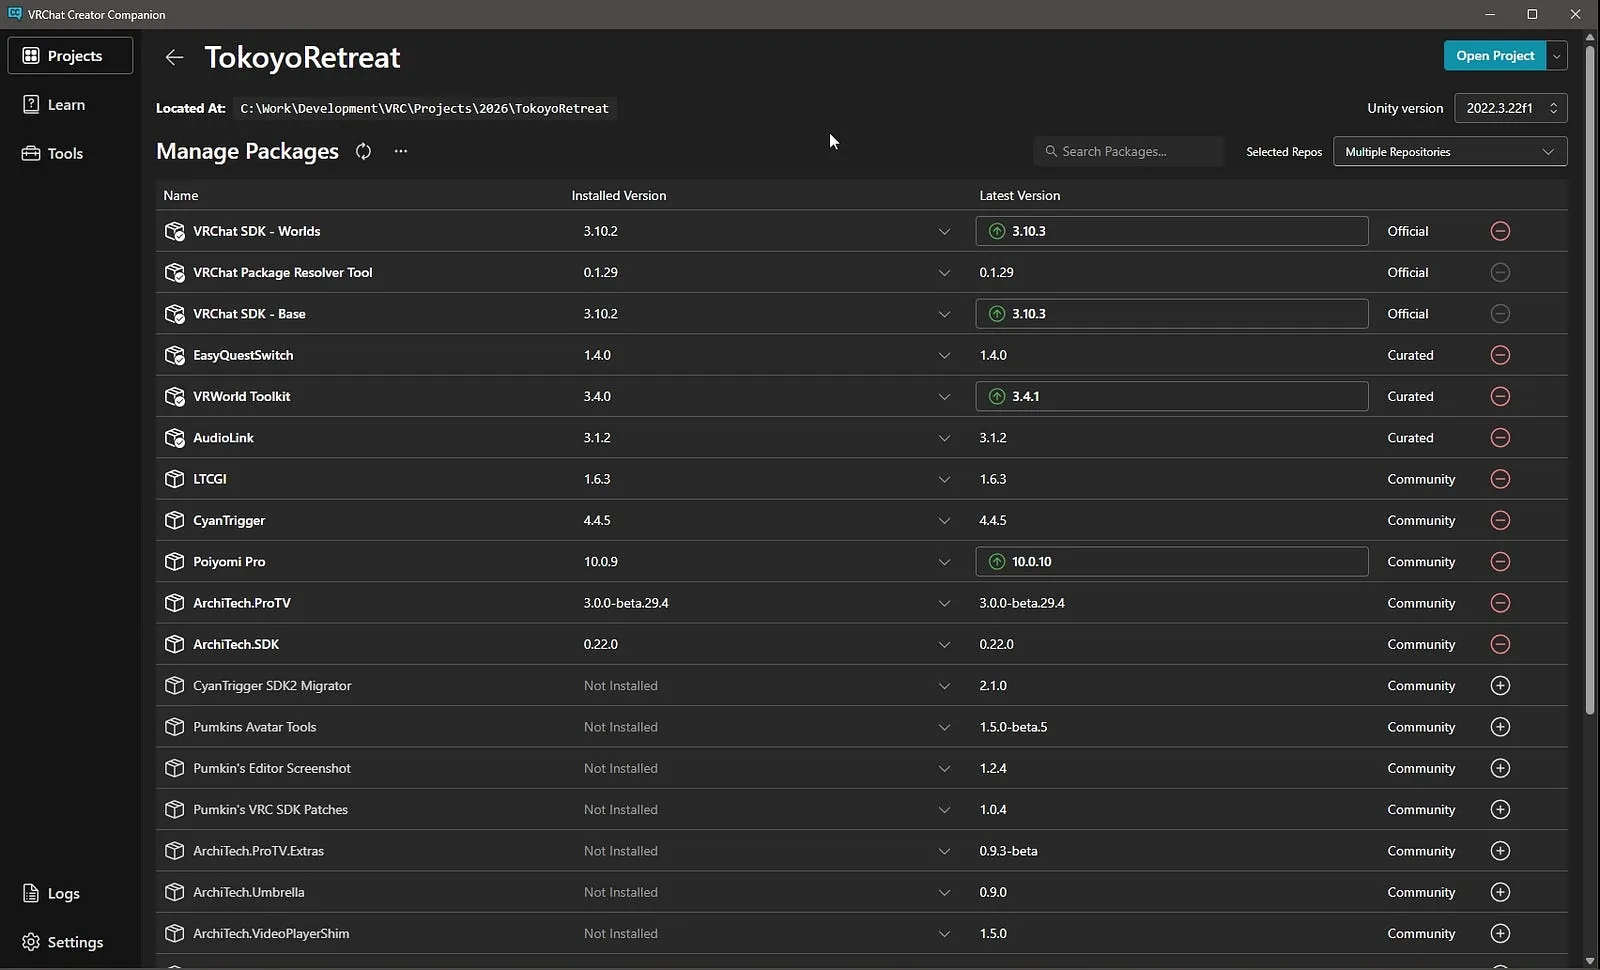Open the Unity version 2022.3.22f1 selector
The image size is (1600, 970).
[1510, 108]
